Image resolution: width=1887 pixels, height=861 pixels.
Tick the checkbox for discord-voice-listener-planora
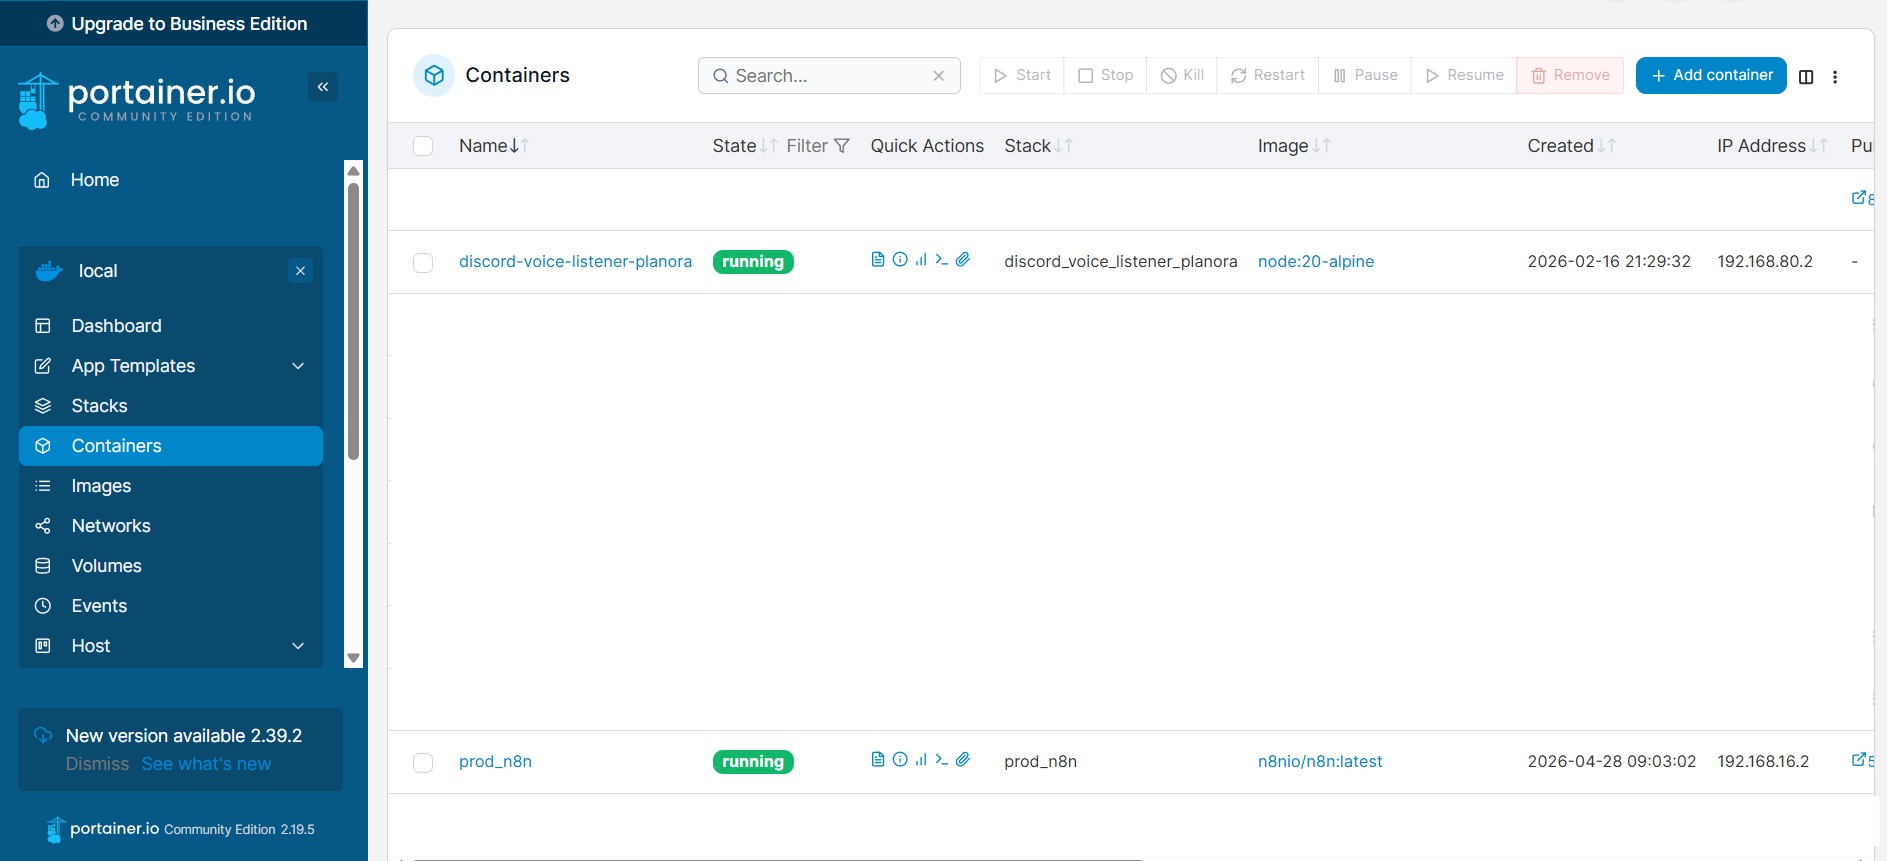coord(423,262)
